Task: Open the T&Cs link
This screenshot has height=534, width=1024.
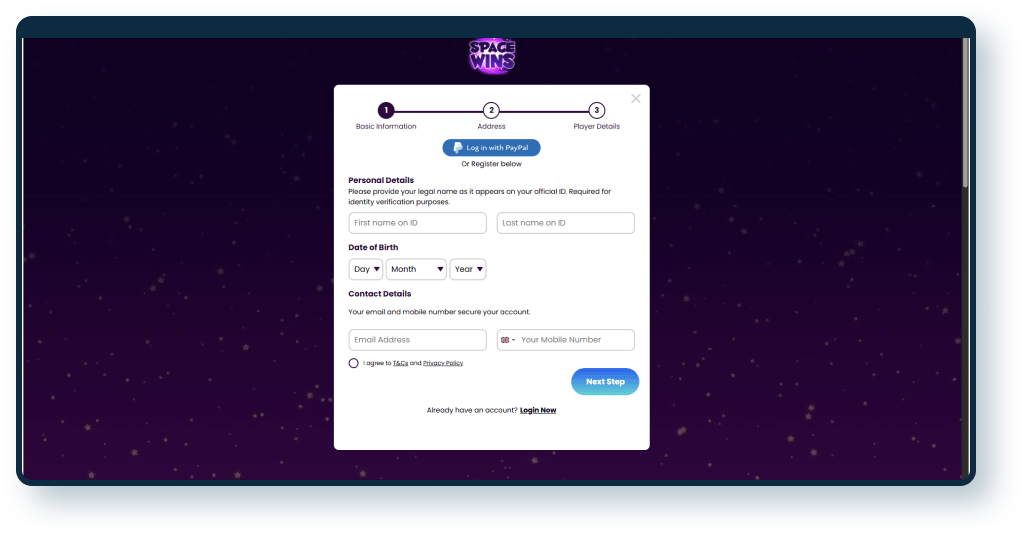Action: (x=400, y=363)
